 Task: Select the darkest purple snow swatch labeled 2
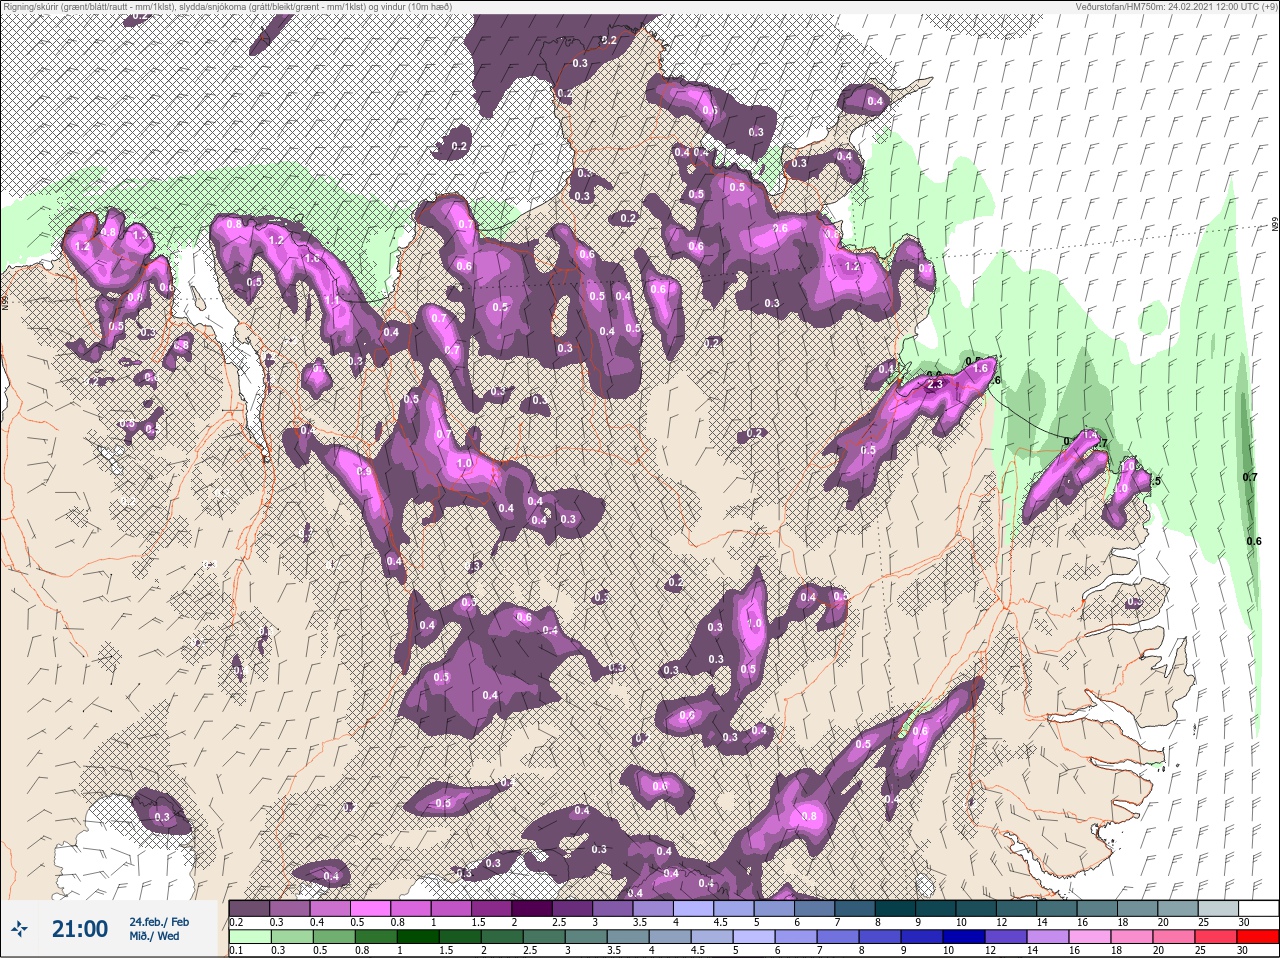[533, 908]
